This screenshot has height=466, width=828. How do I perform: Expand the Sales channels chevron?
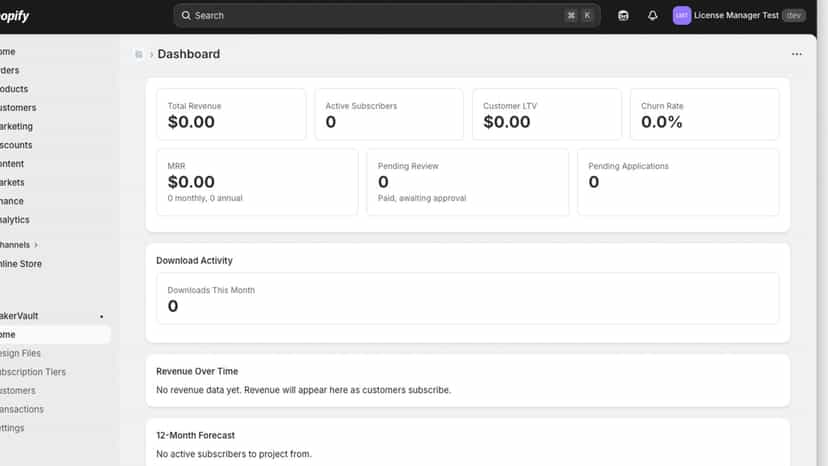coord(36,245)
